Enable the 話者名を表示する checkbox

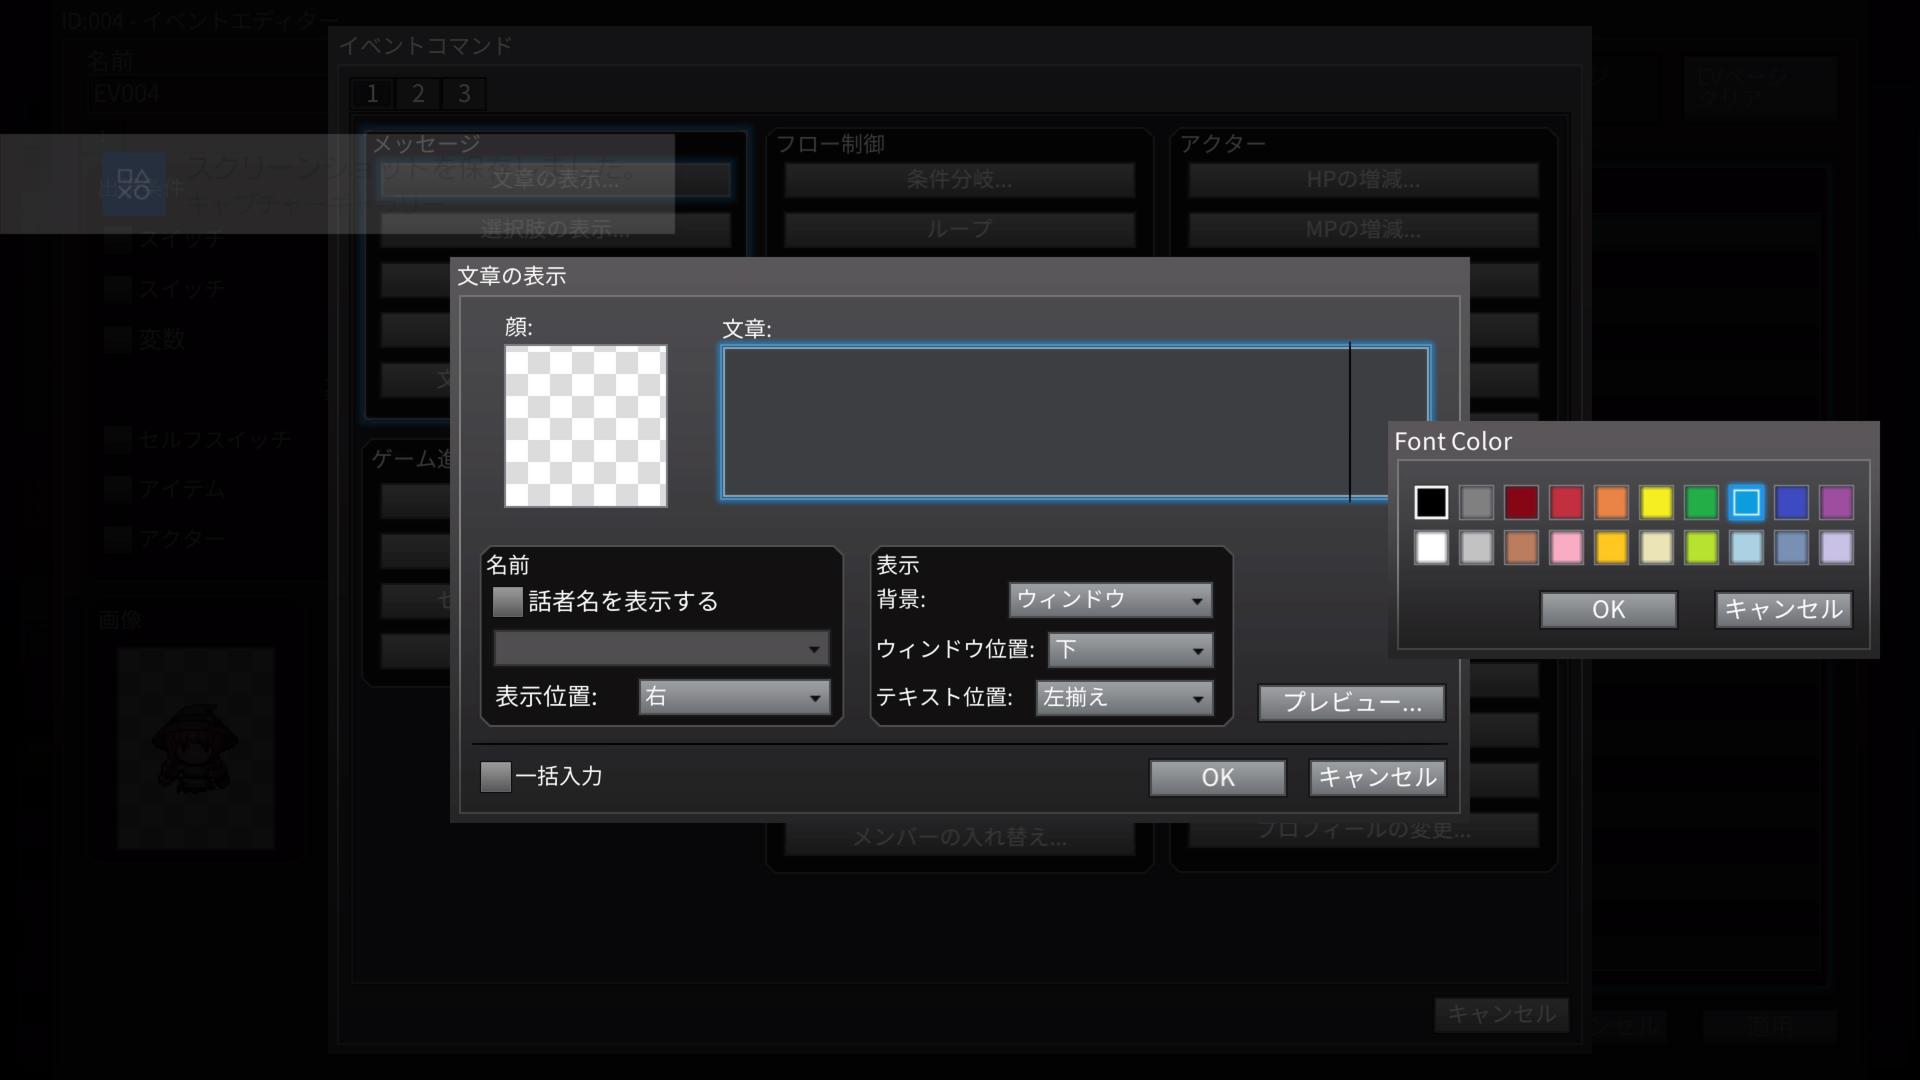click(x=508, y=601)
